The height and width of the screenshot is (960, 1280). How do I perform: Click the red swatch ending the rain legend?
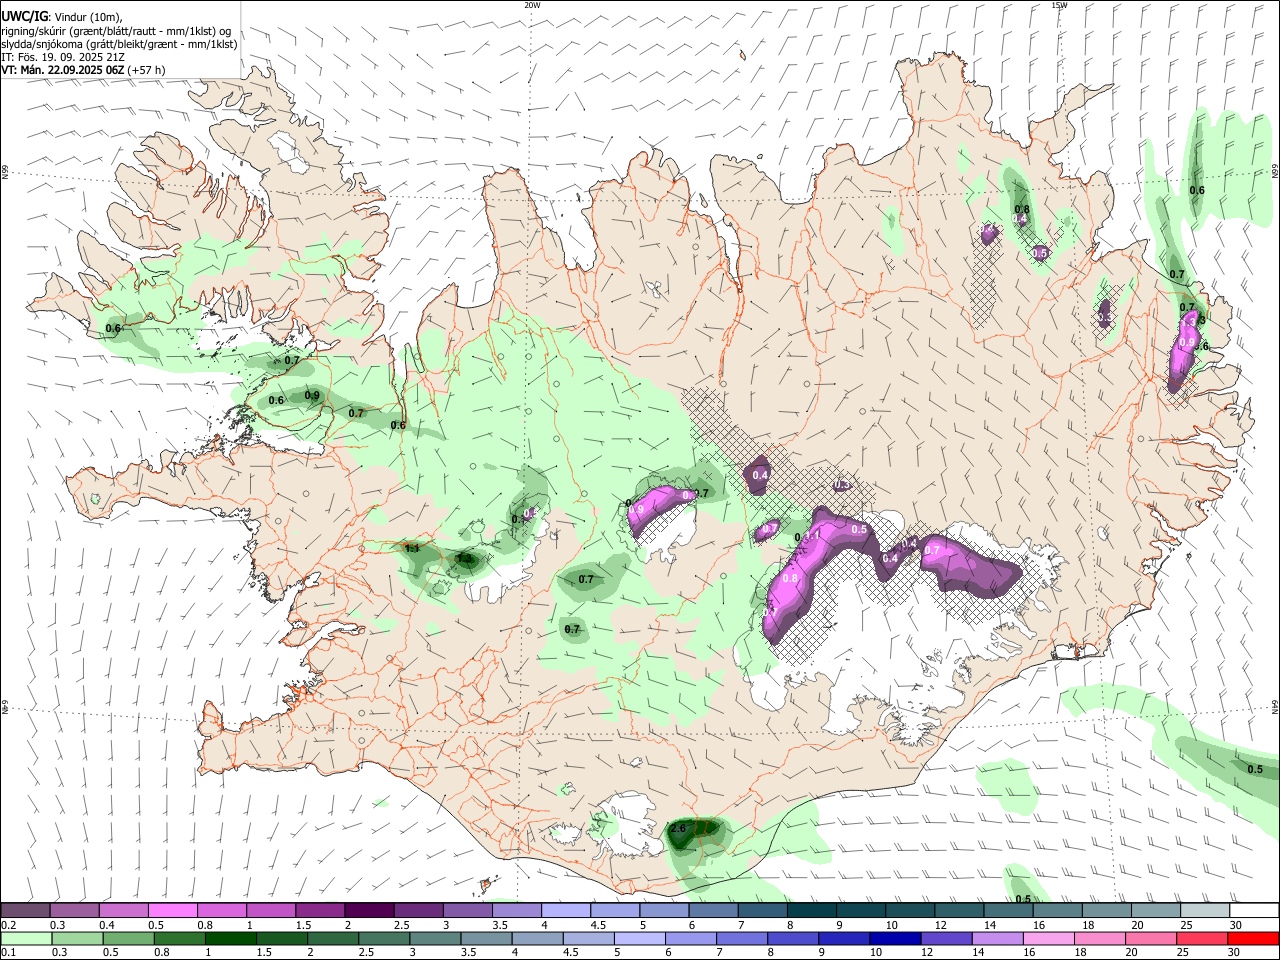pos(1253,938)
